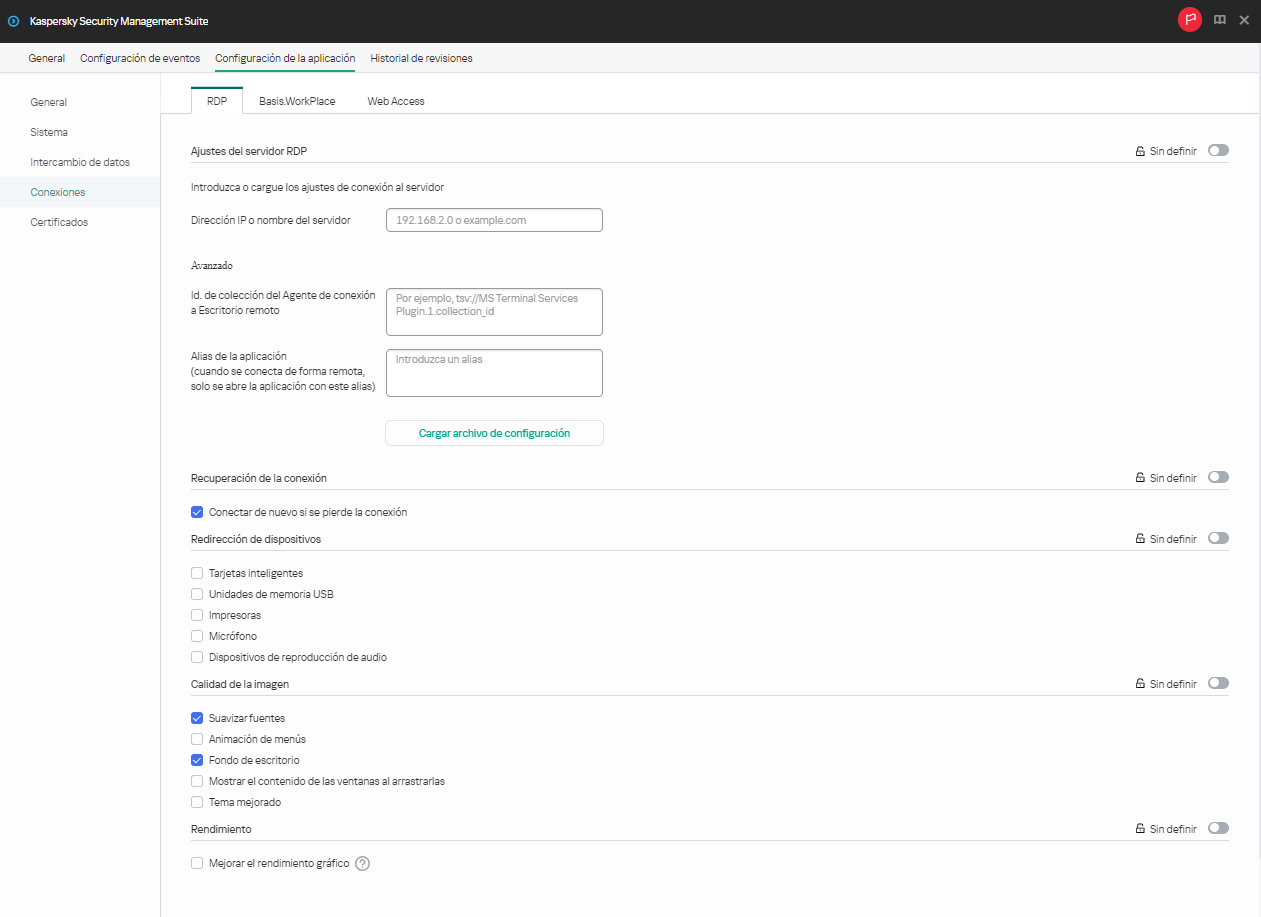The image size is (1261, 917).
Task: Select "Certificados" in the sidebar
Action: coord(59,222)
